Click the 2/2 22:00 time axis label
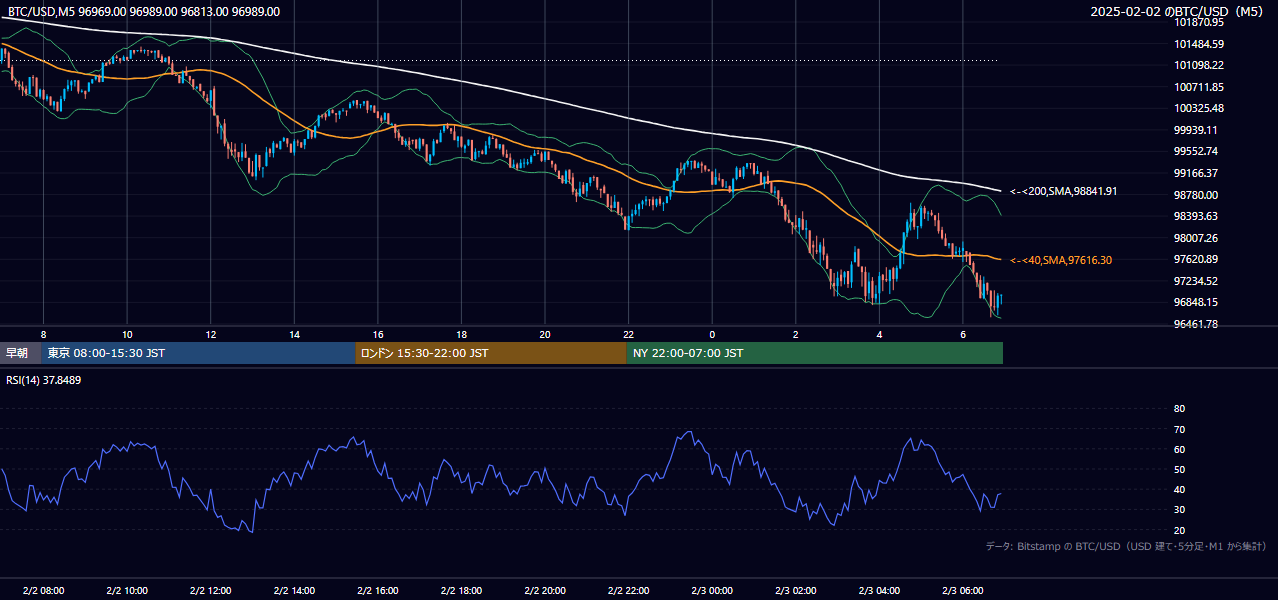The height and width of the screenshot is (600, 1278). point(628,590)
